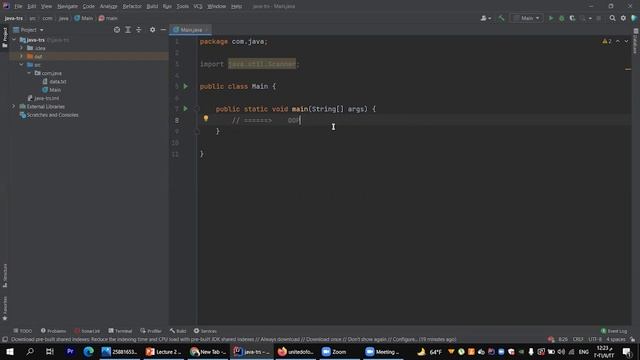Open the Analyze menu
Viewport: 640px width, 360px height.
(x=108, y=6)
